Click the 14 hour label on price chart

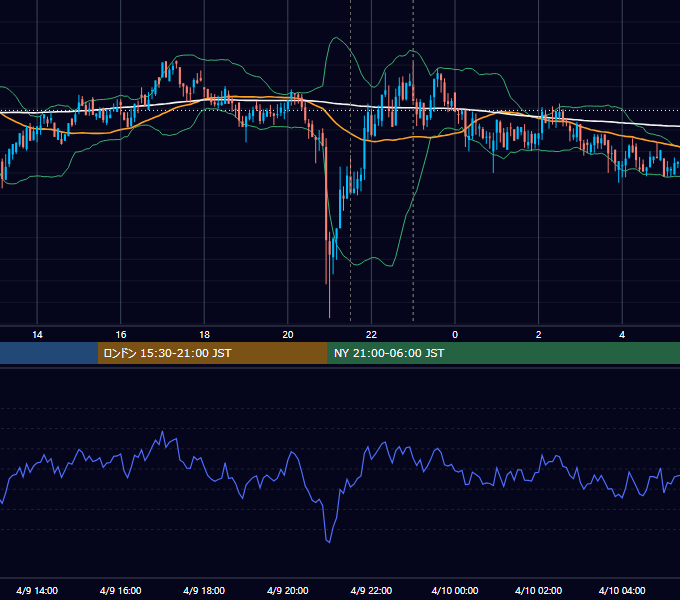tap(37, 335)
